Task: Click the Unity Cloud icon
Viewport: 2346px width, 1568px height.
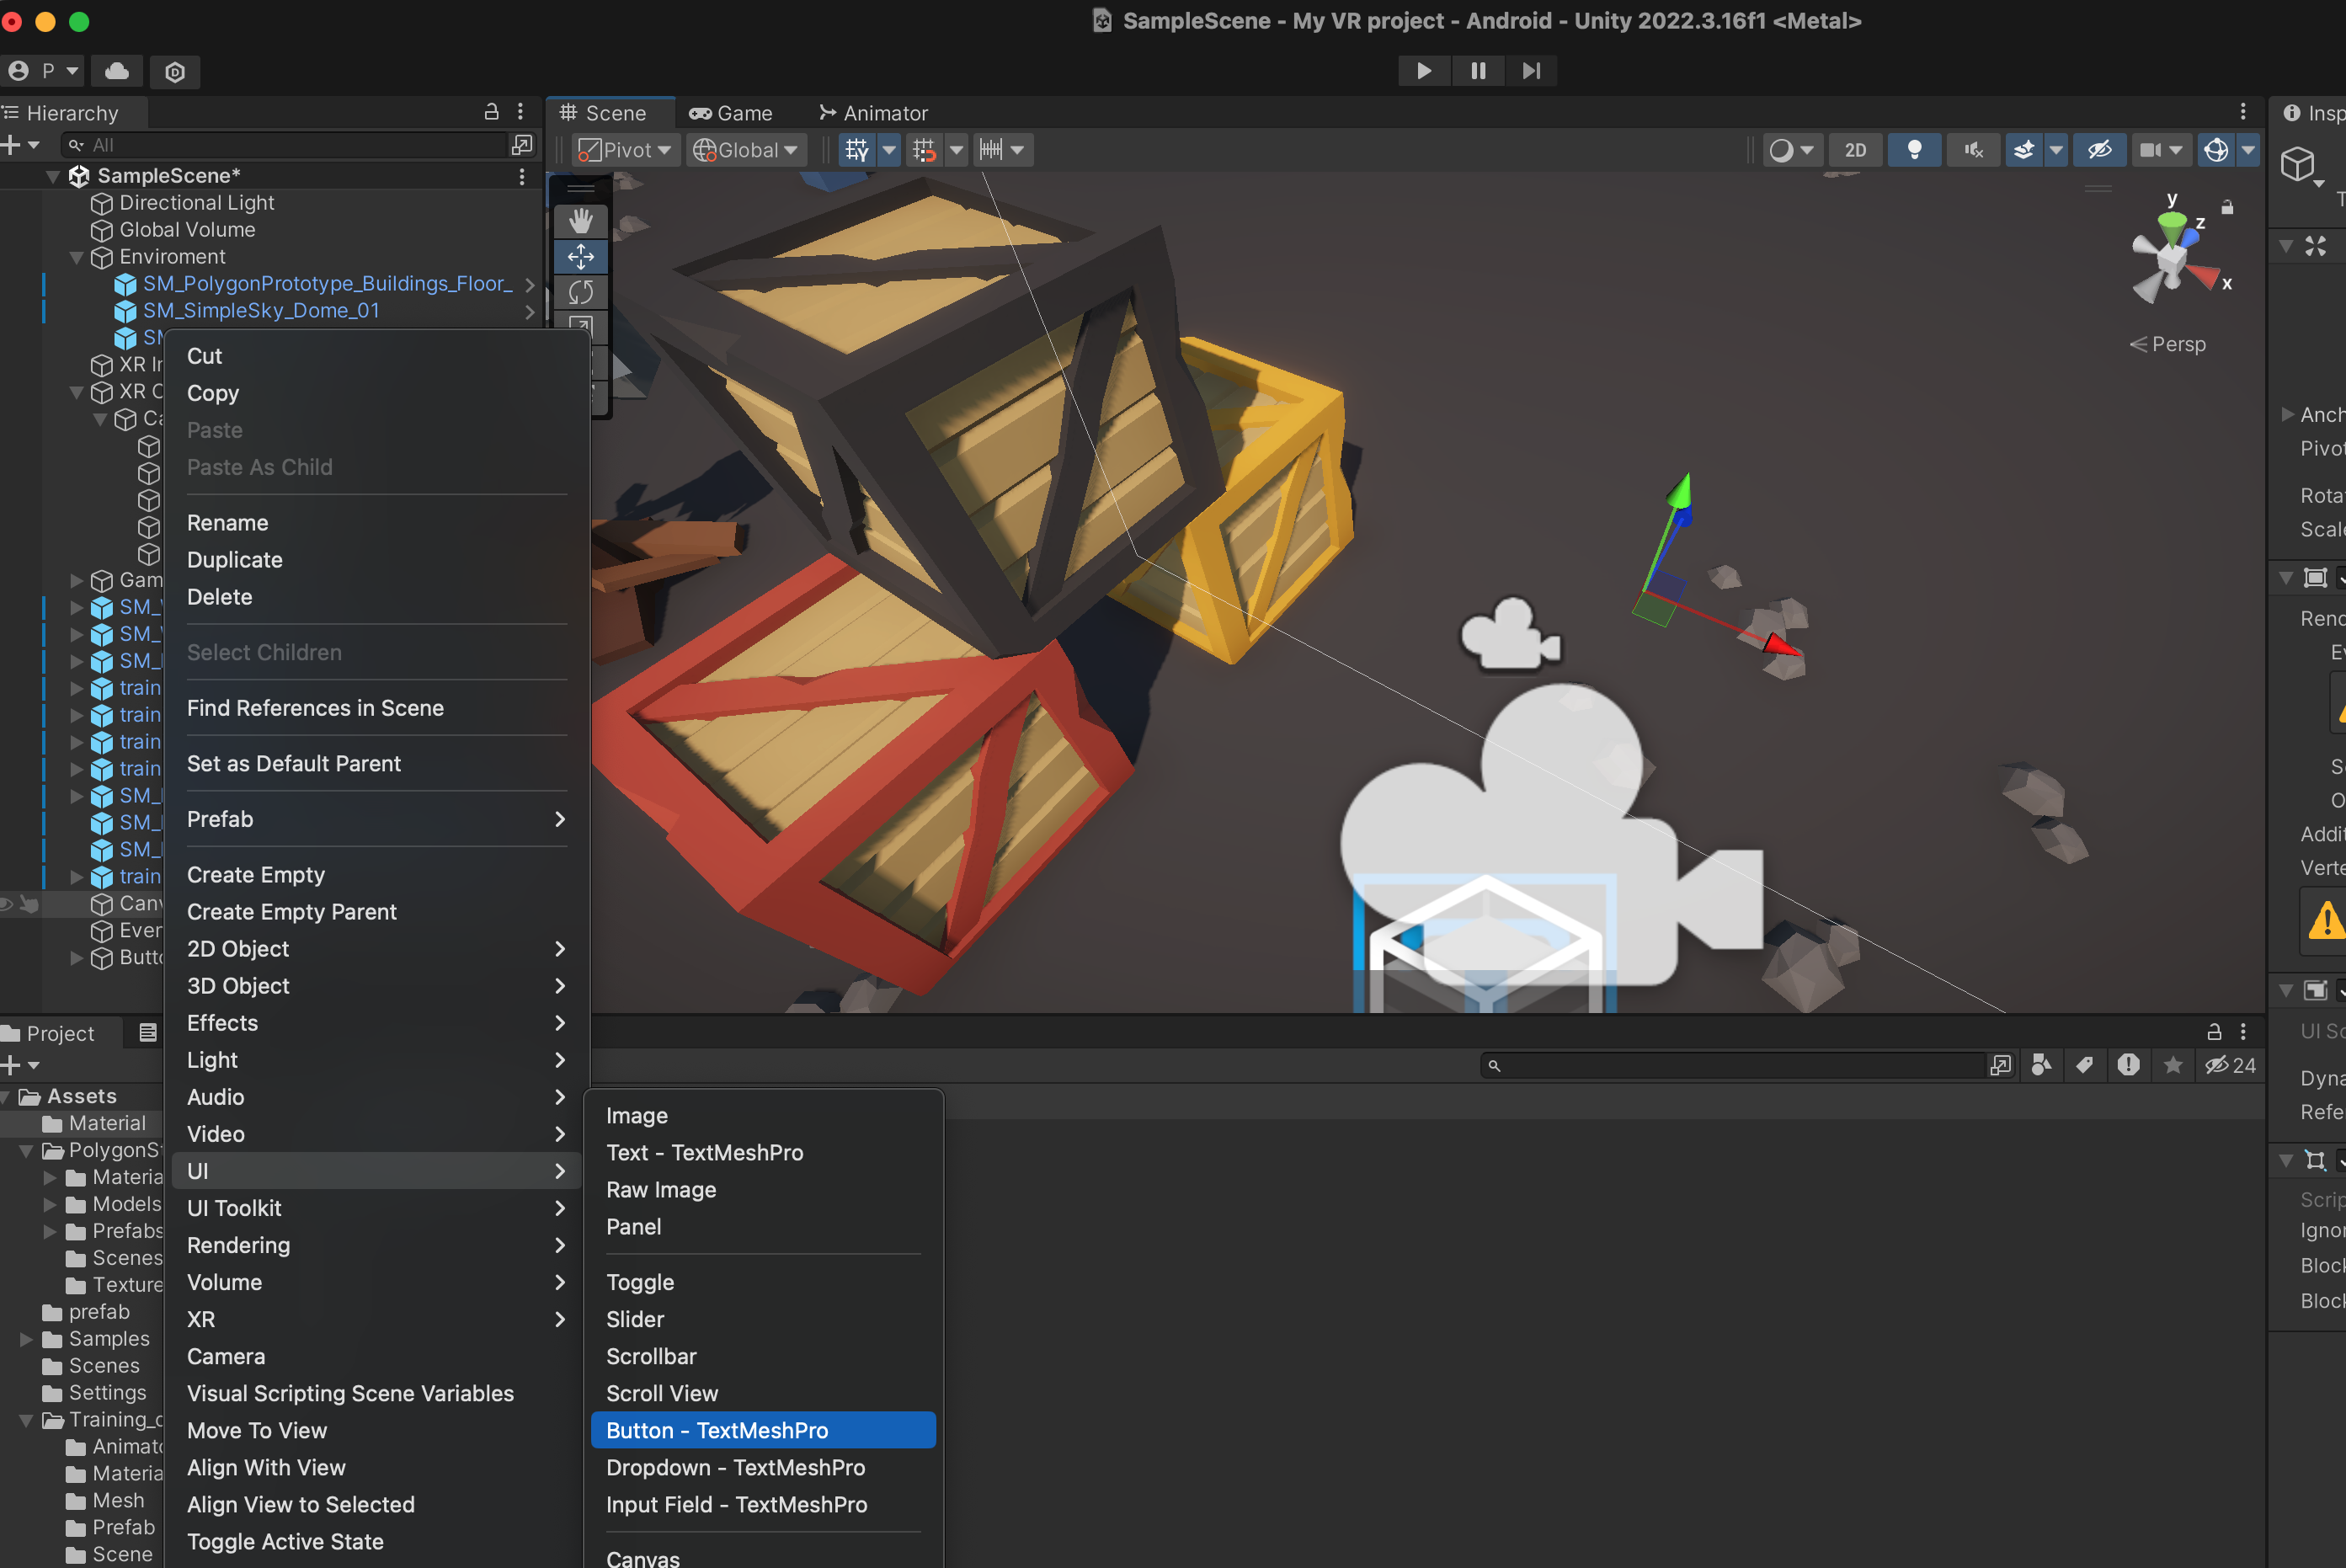Action: 118,71
